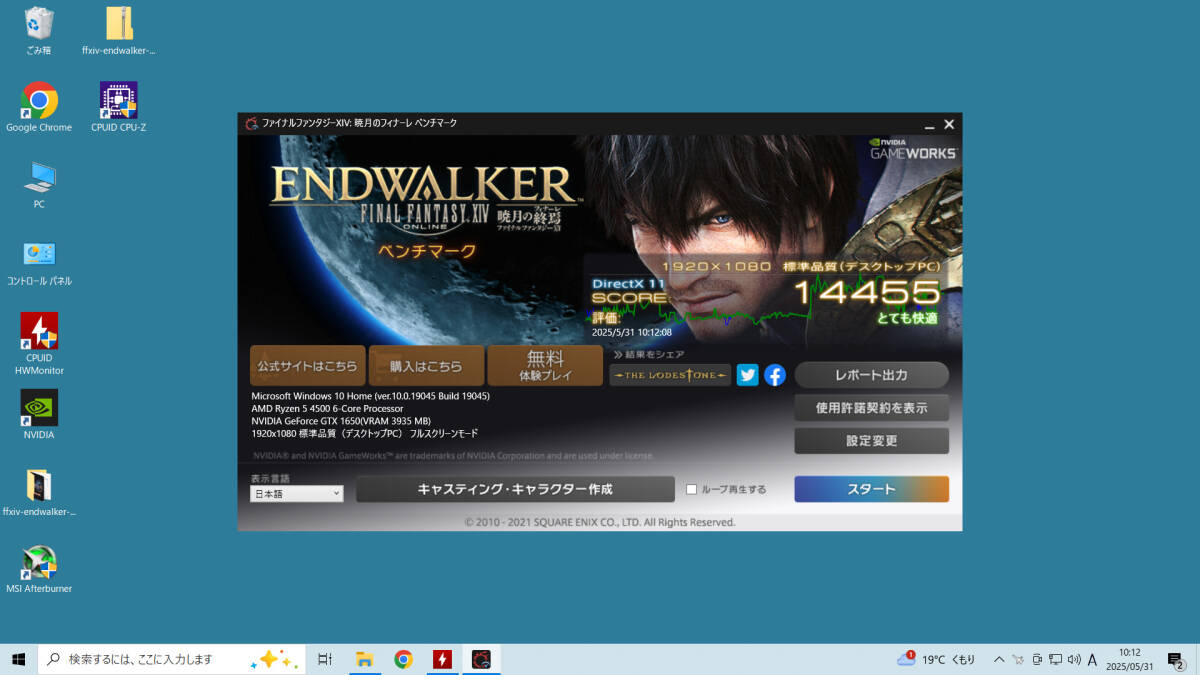Screen dimensions: 1200x675
Task: Launch CPUID HWMonitor from the desktop
Action: pyautogui.click(x=39, y=344)
